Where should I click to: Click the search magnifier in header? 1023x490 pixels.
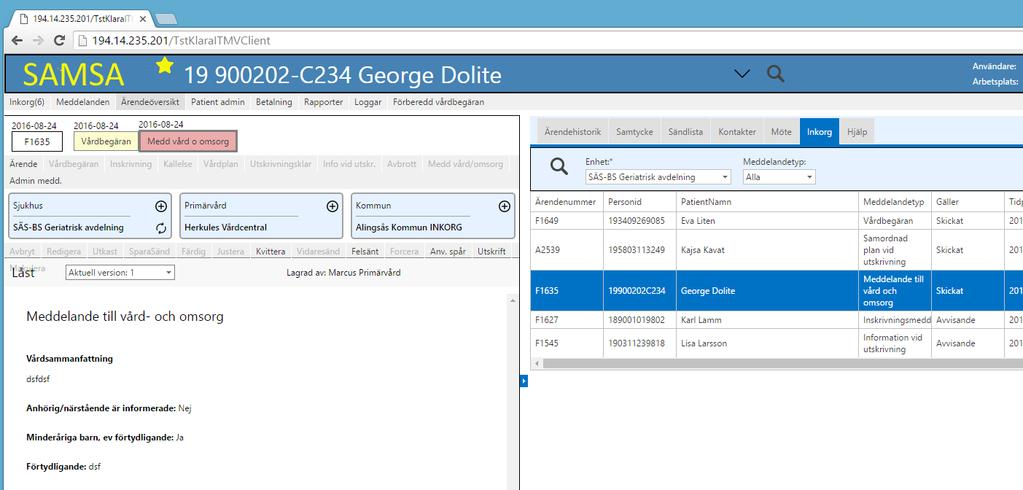point(775,73)
